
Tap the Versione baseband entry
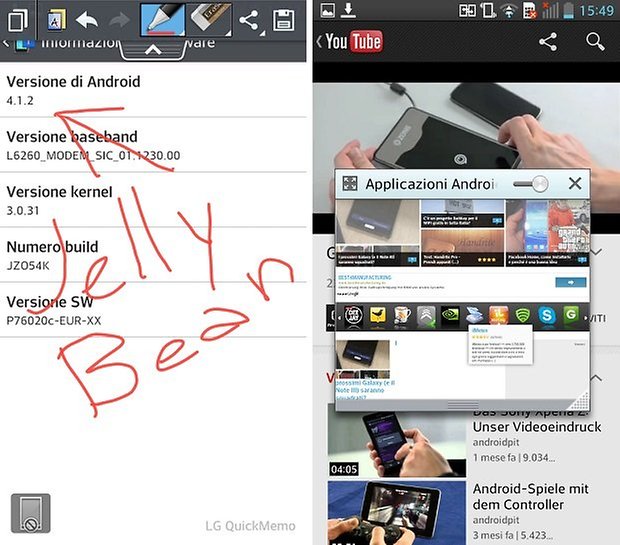click(x=153, y=145)
